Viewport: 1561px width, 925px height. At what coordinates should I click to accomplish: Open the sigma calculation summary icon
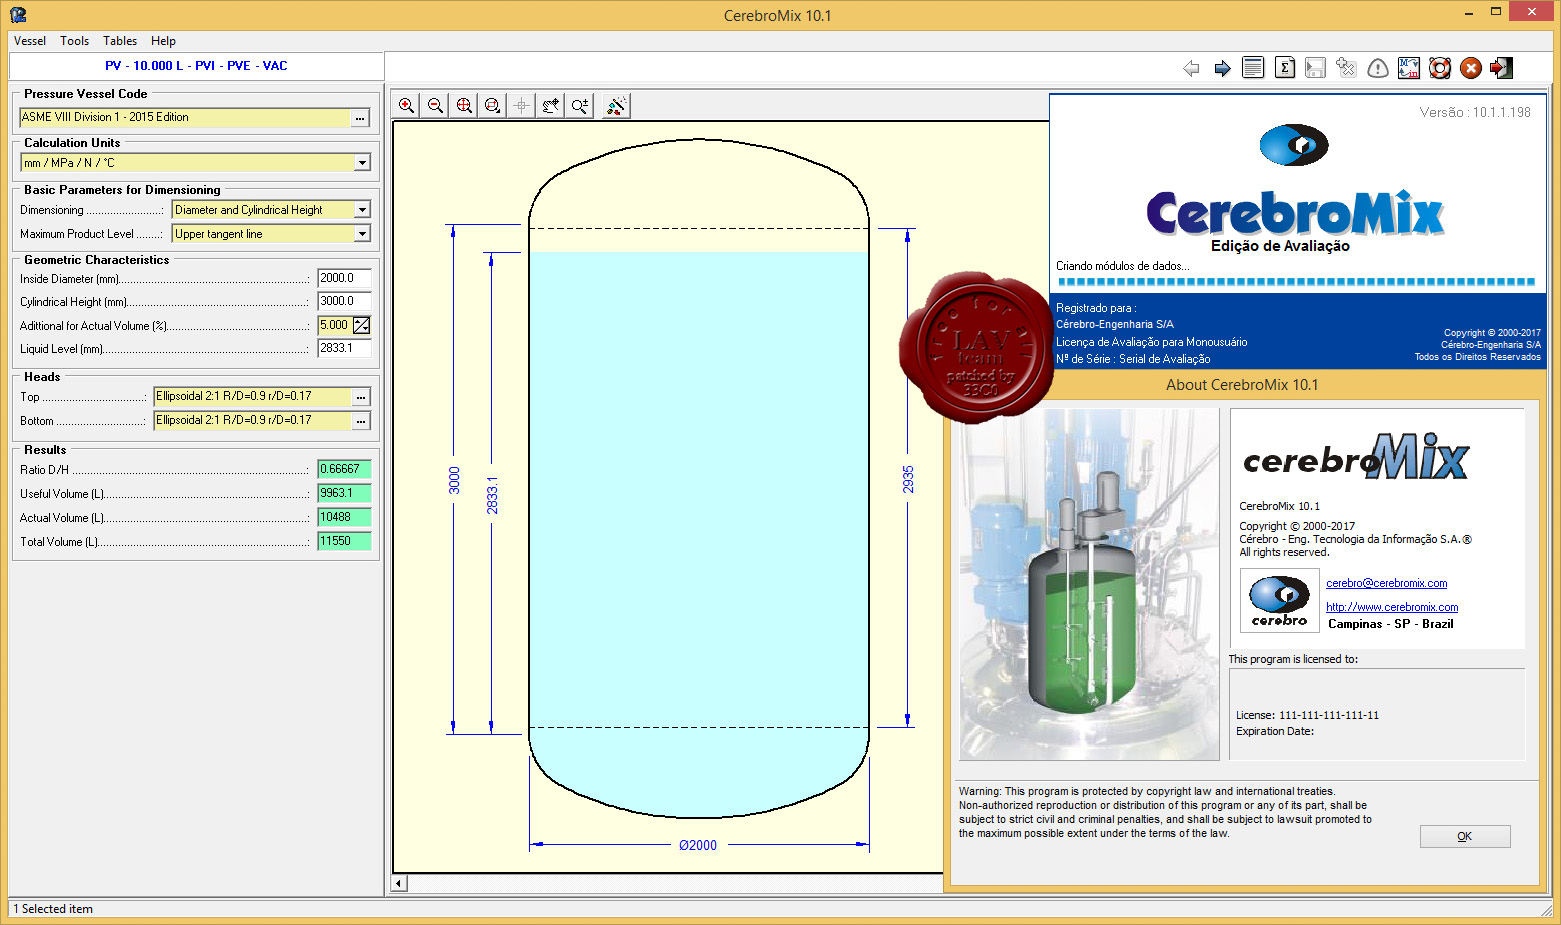1285,67
